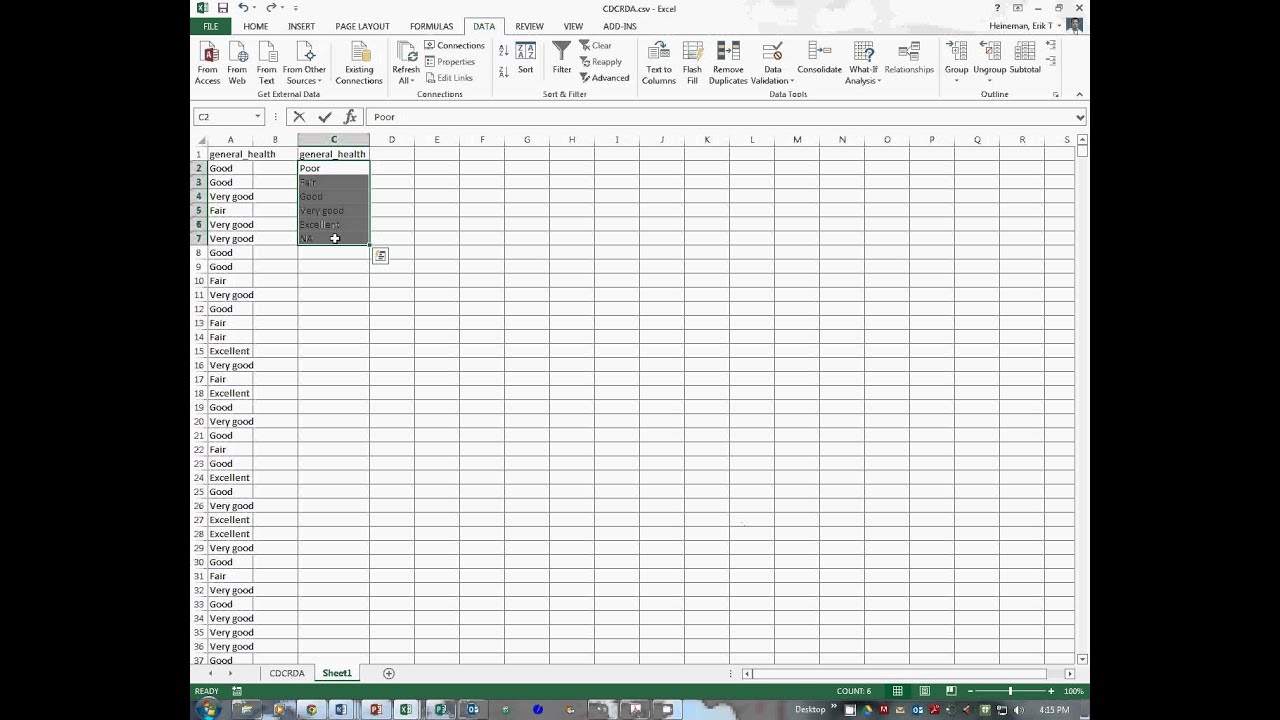Switch to REVIEW tab
Viewport: 1280px width, 720px height.
tap(529, 26)
